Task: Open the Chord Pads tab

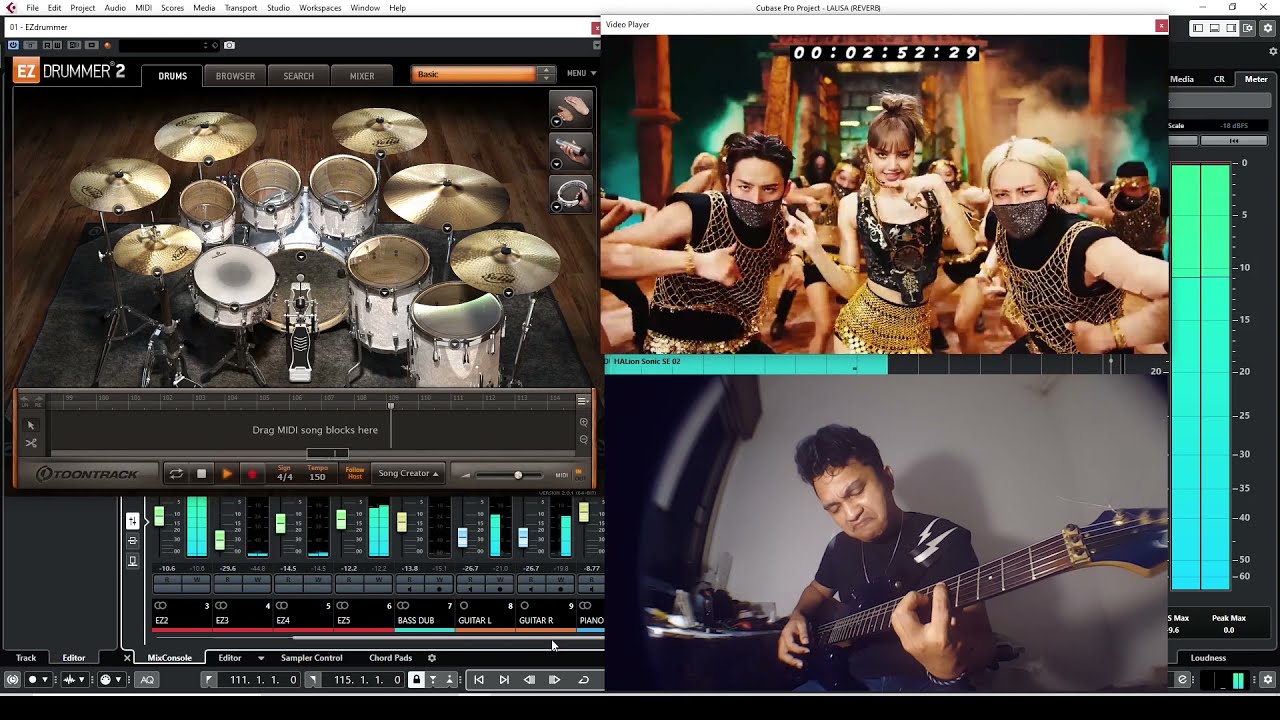Action: [390, 658]
